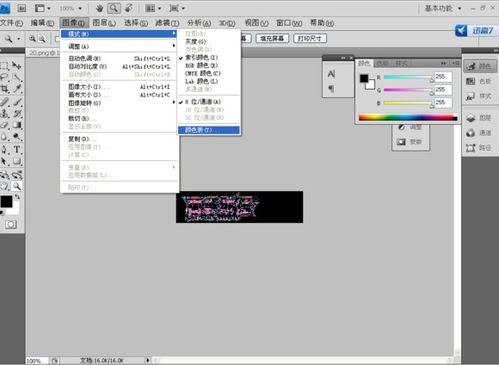499x365 pixels.
Task: Click the Hand tool in application bar
Action: [99, 8]
